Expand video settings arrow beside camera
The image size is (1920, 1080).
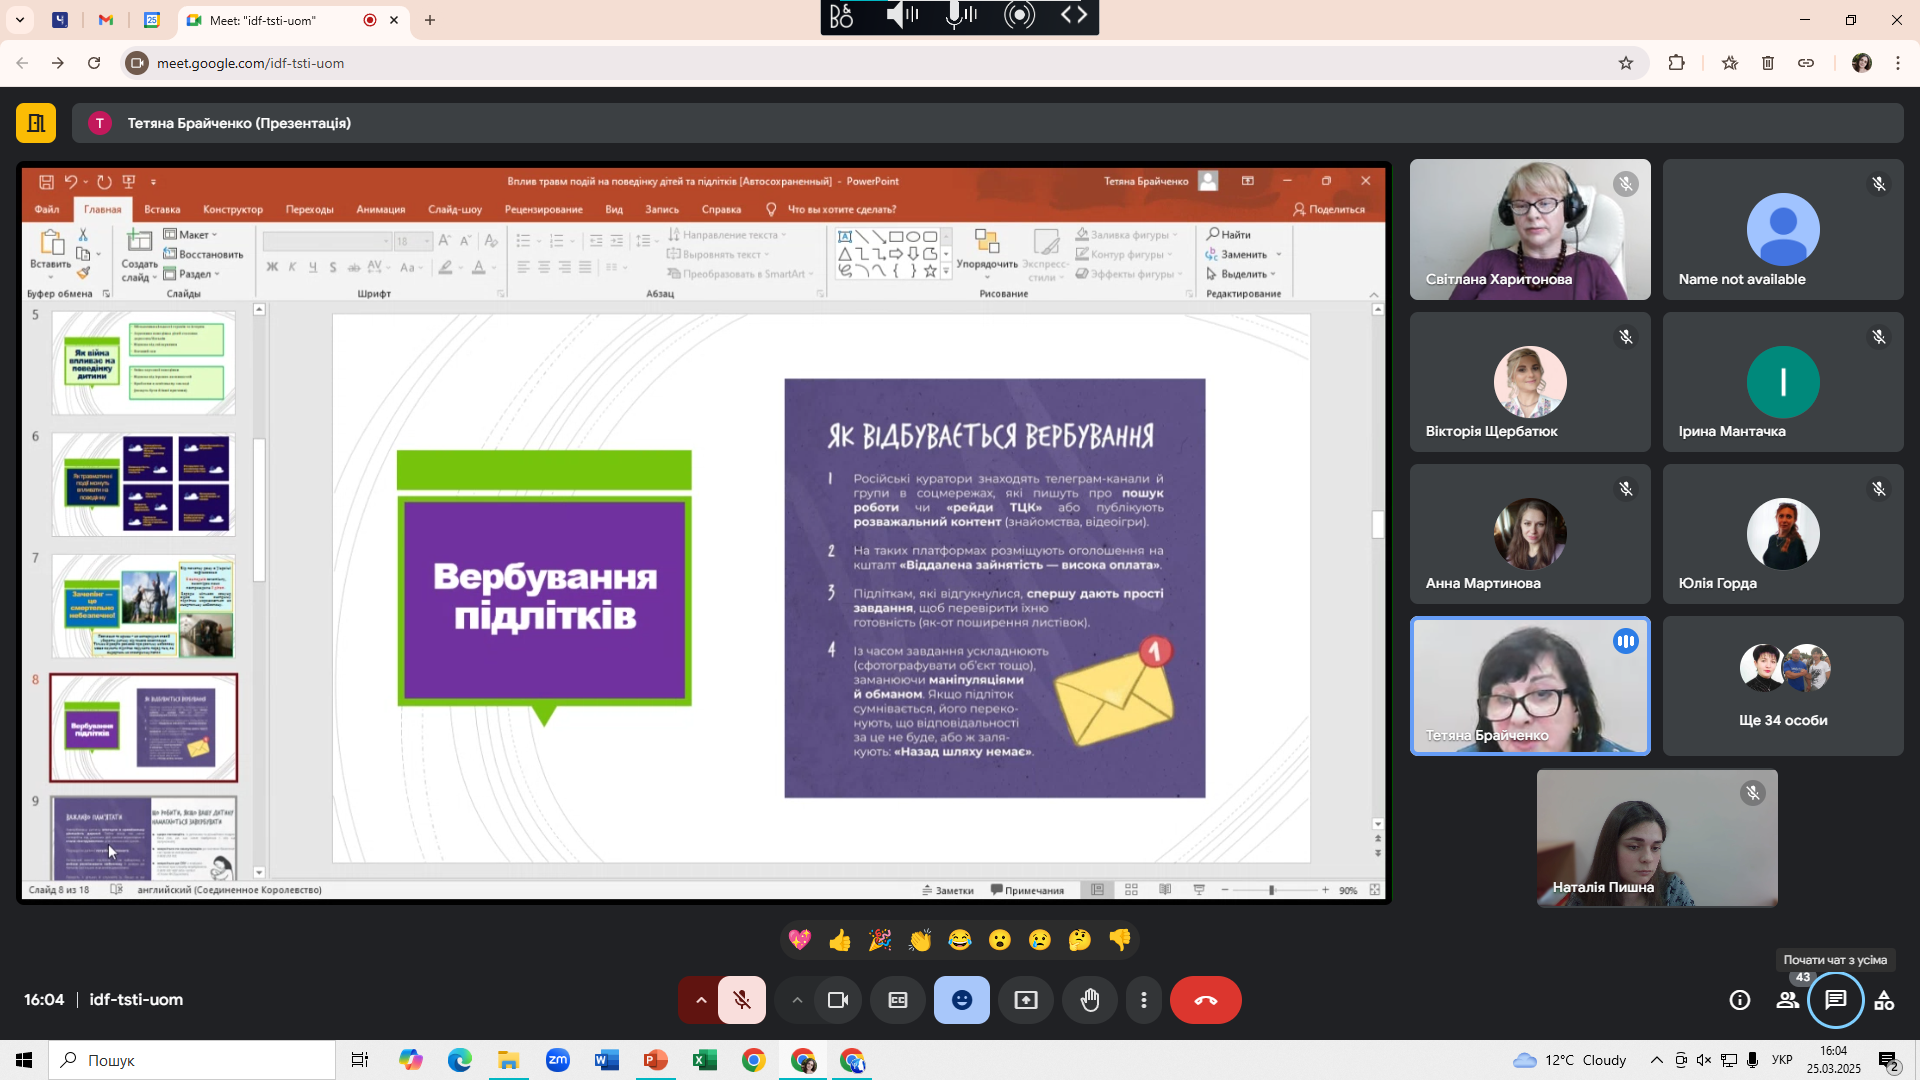tap(797, 1000)
